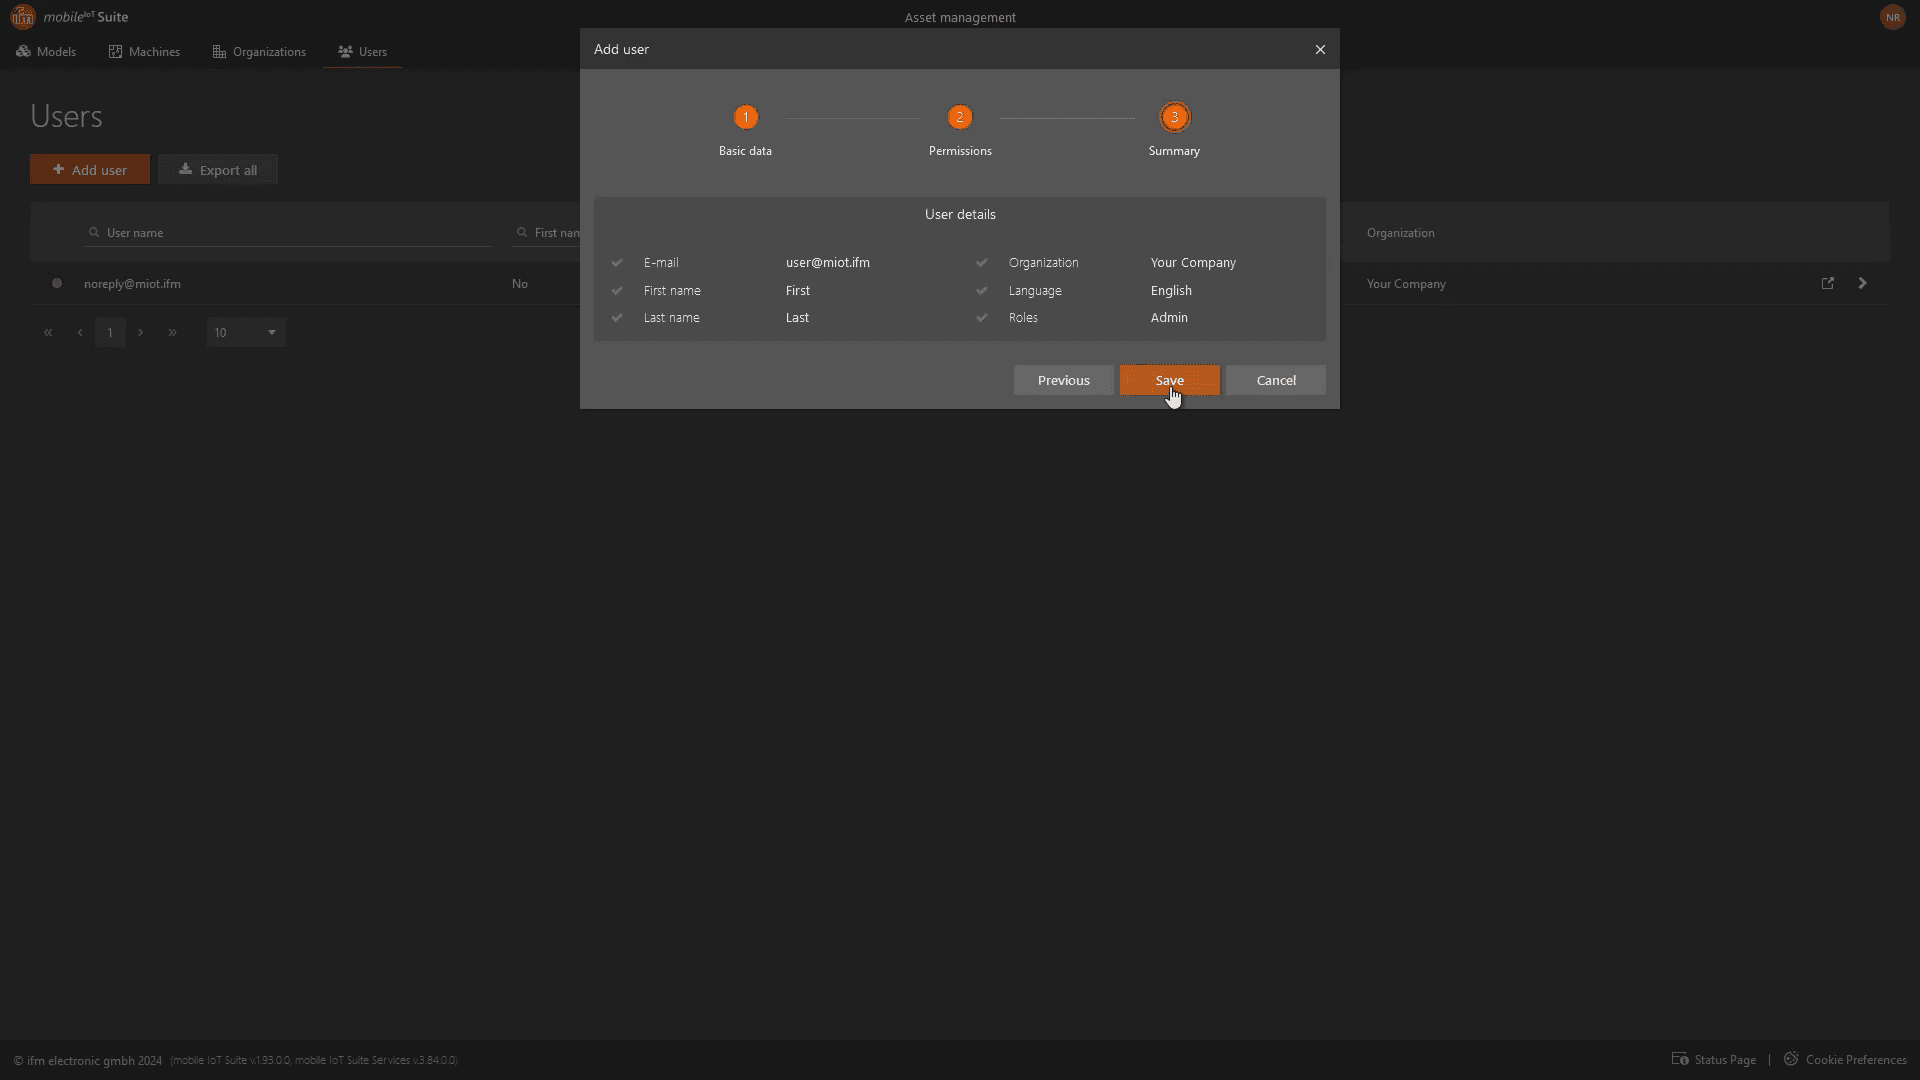Screen dimensions: 1920x1080
Task: Go to first page double-chevron
Action: click(x=48, y=332)
